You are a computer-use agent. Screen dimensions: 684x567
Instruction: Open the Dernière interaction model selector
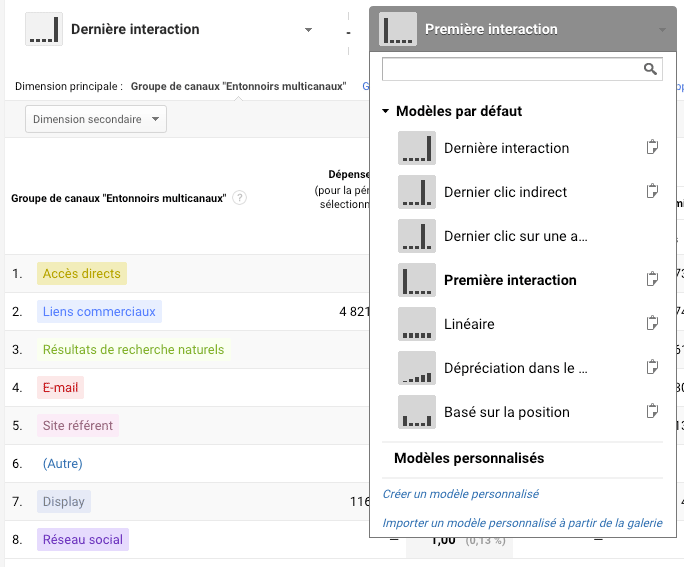point(170,30)
